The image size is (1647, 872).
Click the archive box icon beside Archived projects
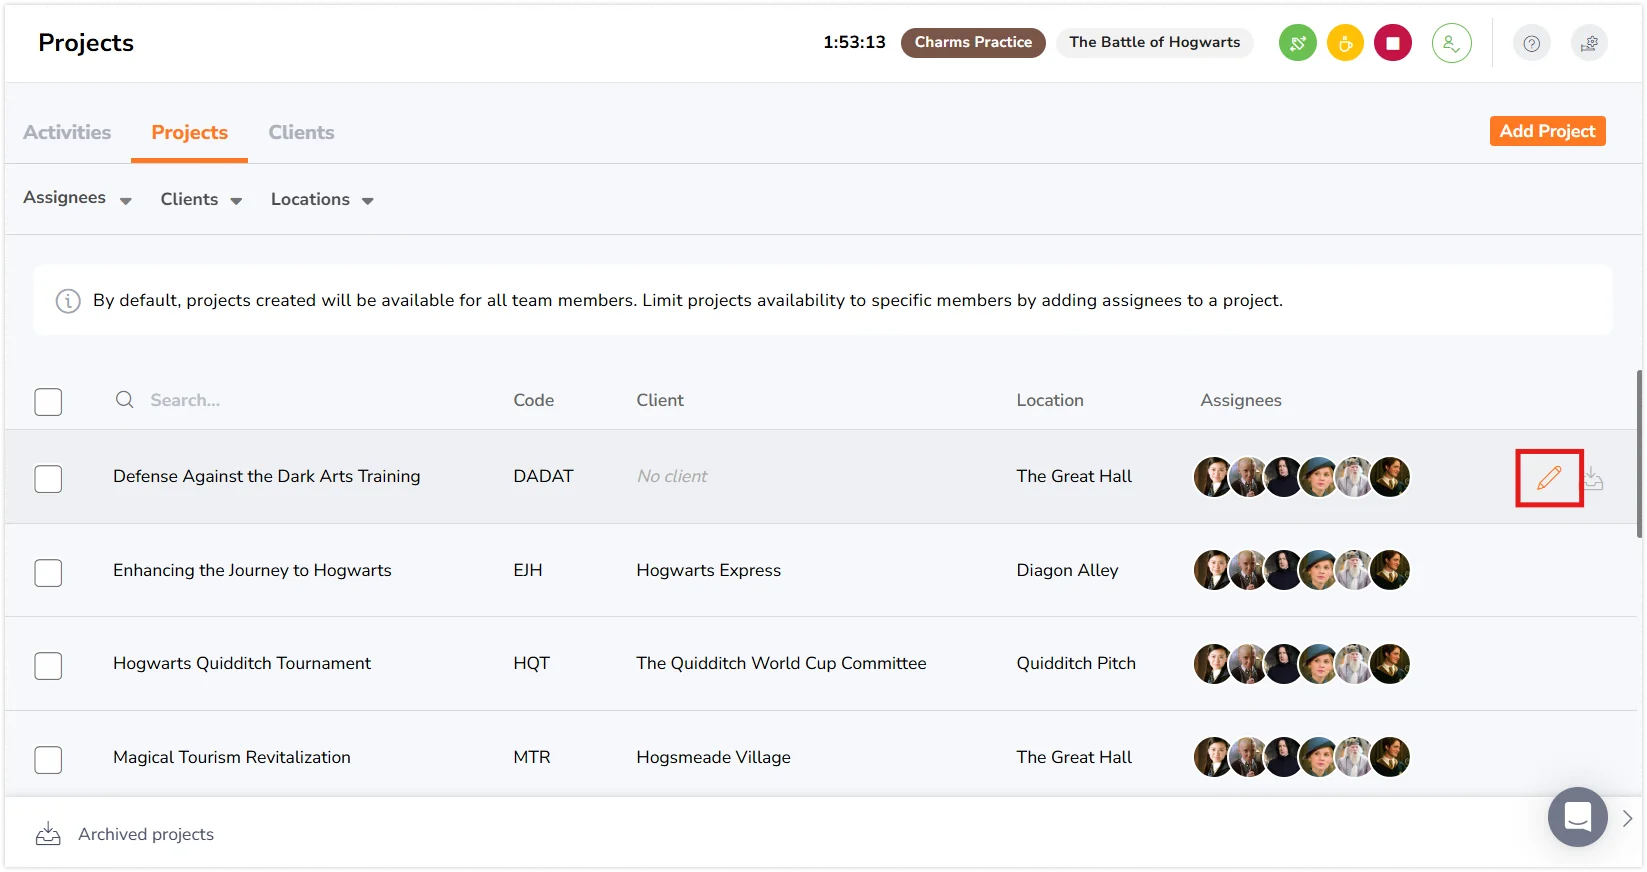click(48, 834)
